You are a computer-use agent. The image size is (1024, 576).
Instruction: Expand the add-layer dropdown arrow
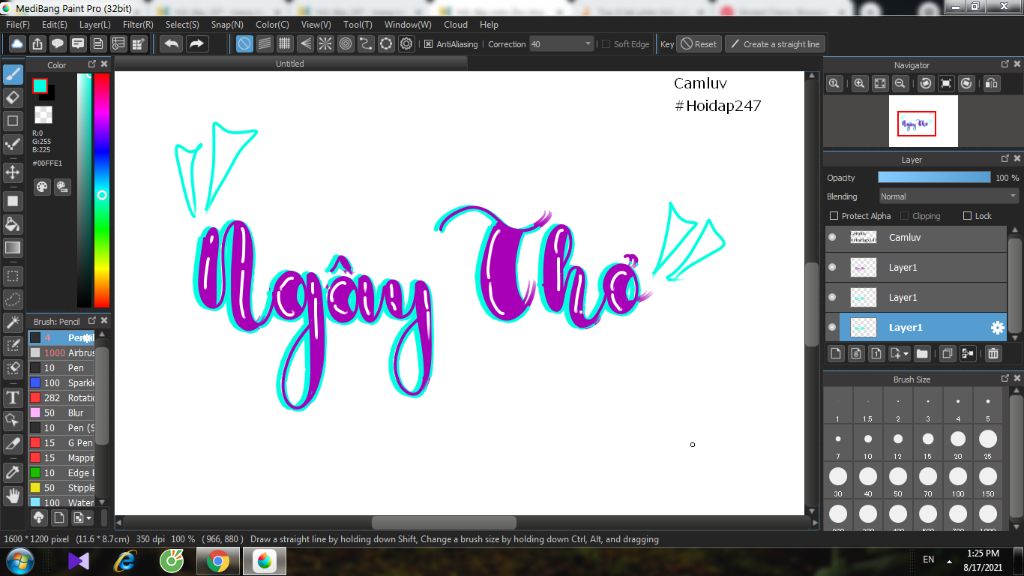coord(906,353)
